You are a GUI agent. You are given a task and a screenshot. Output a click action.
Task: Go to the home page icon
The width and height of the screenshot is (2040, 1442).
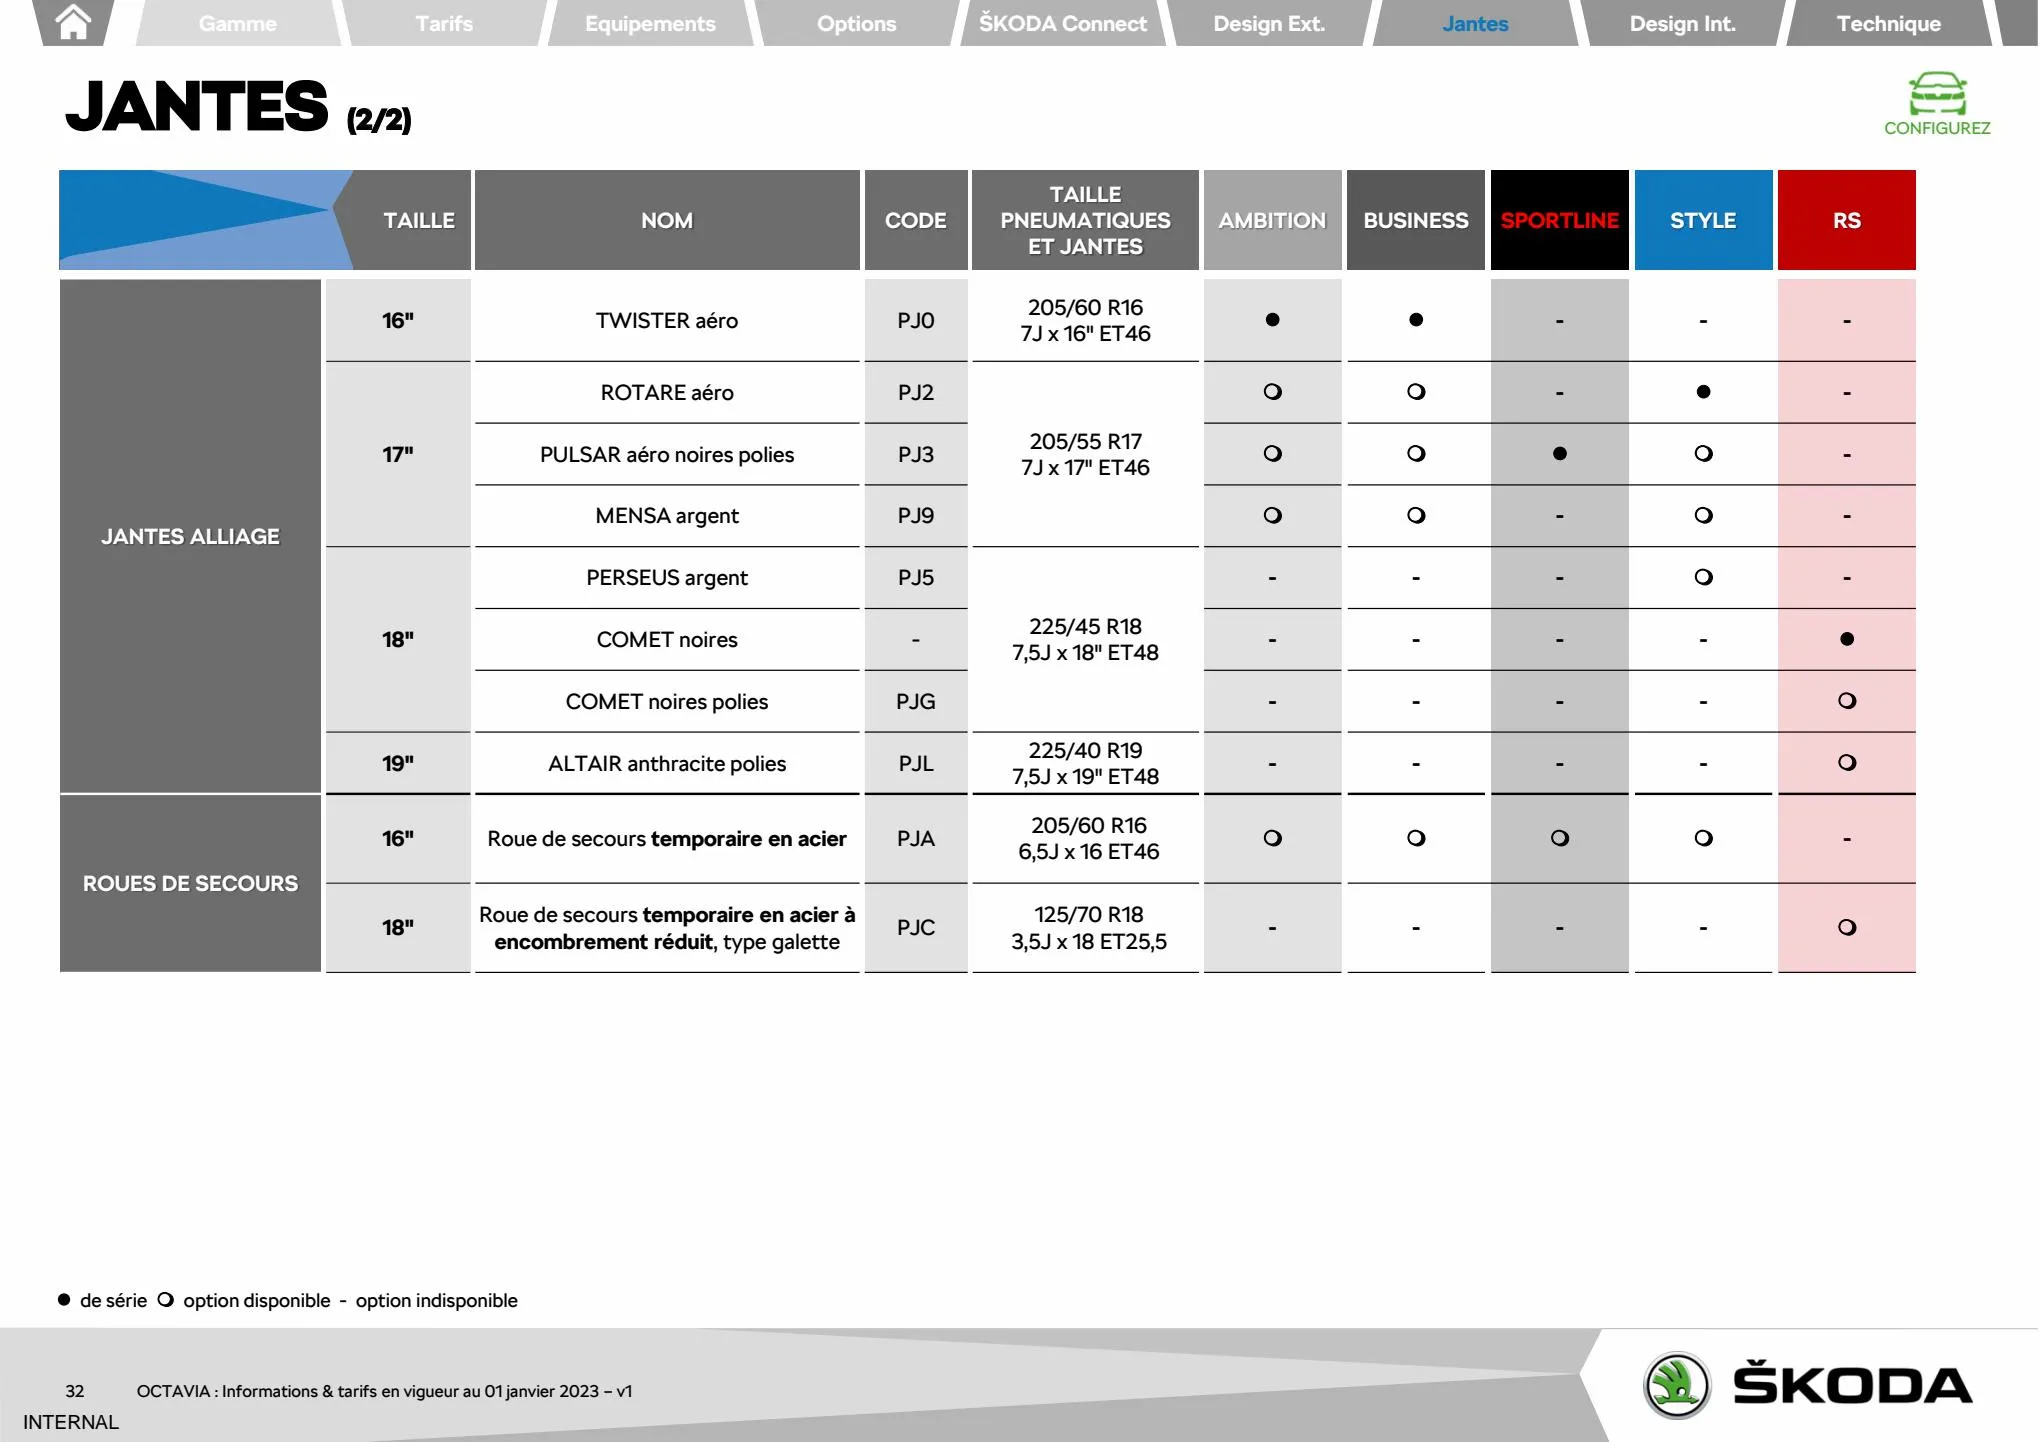pos(73,22)
